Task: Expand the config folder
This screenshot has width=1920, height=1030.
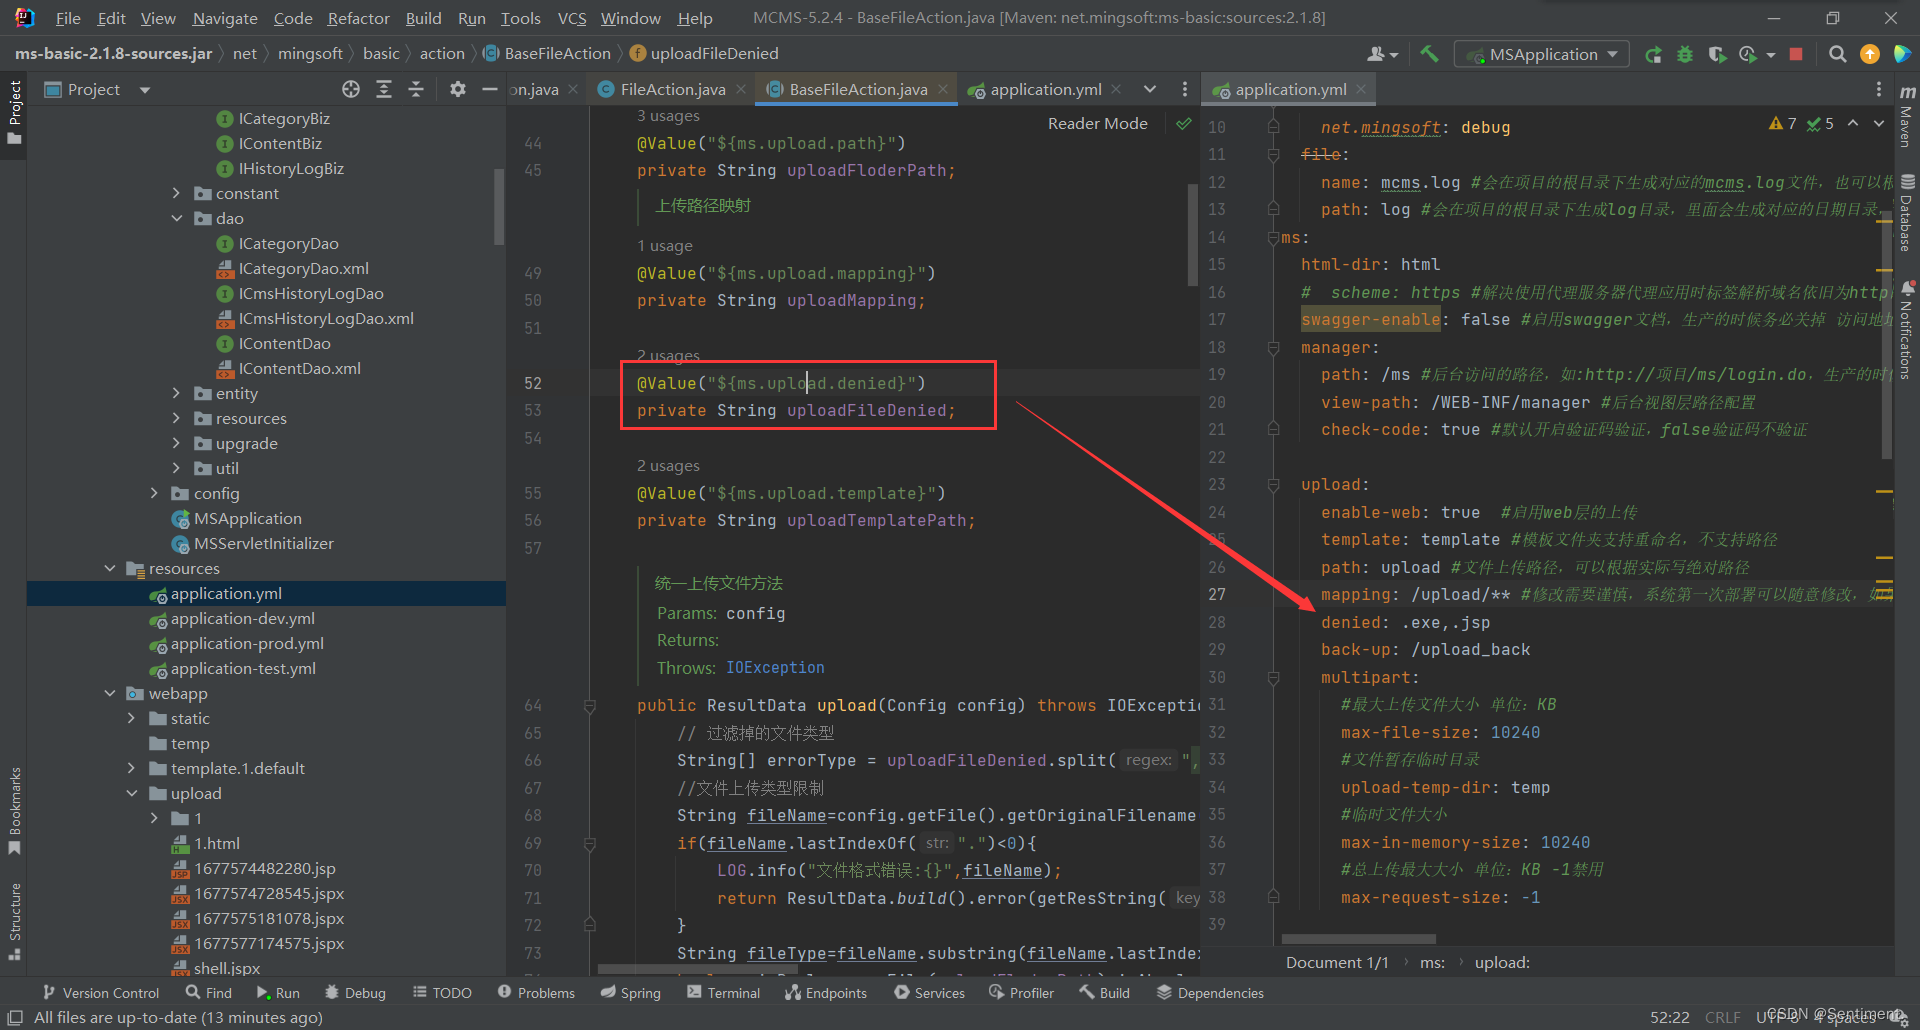Action: pyautogui.click(x=154, y=493)
